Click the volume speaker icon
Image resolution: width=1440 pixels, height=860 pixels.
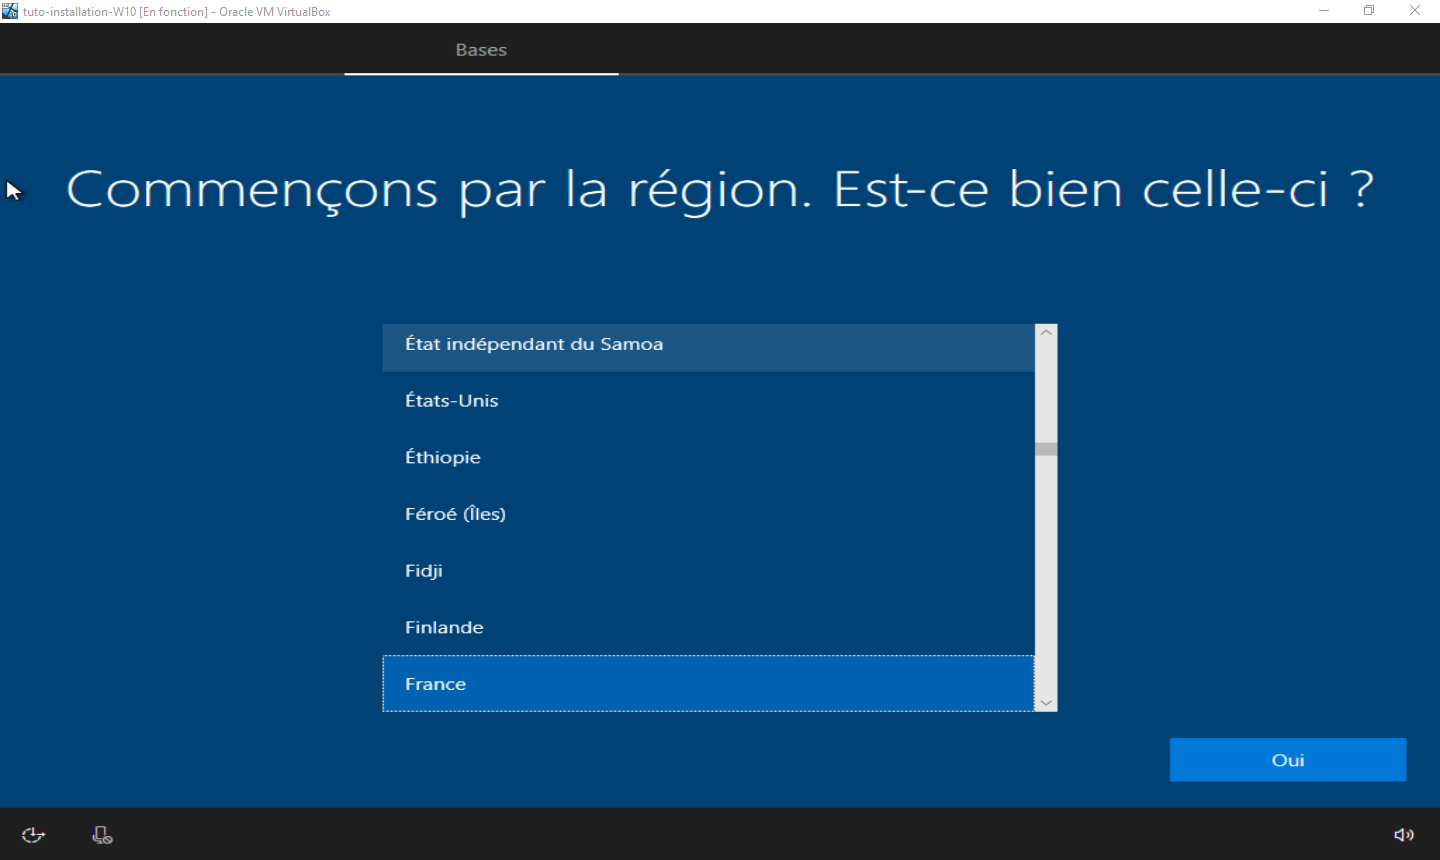click(x=1404, y=835)
